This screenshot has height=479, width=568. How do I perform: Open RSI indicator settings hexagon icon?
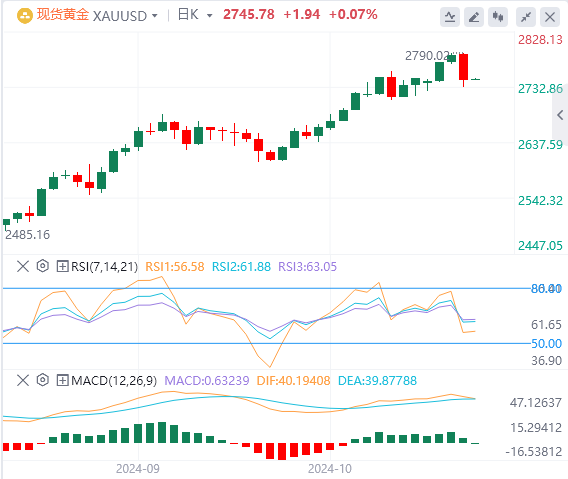[x=43, y=266]
